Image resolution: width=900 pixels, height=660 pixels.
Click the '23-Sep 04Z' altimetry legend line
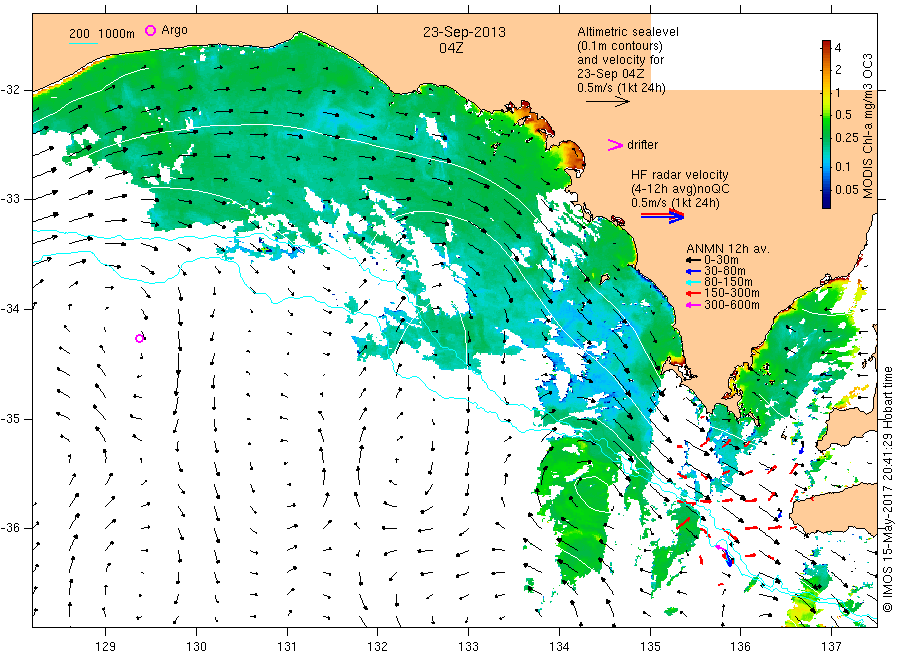611,74
